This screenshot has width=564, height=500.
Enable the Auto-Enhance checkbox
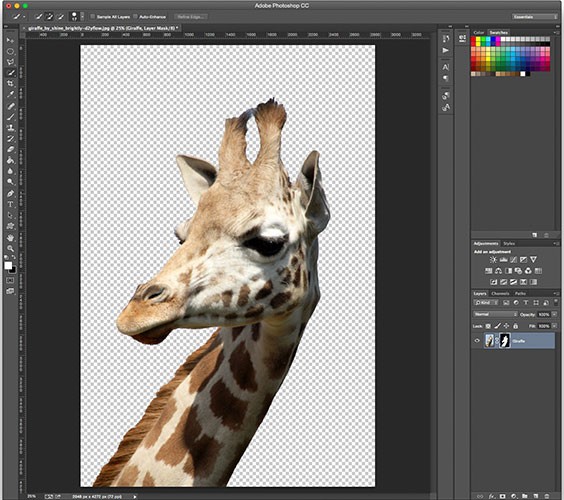[x=135, y=17]
